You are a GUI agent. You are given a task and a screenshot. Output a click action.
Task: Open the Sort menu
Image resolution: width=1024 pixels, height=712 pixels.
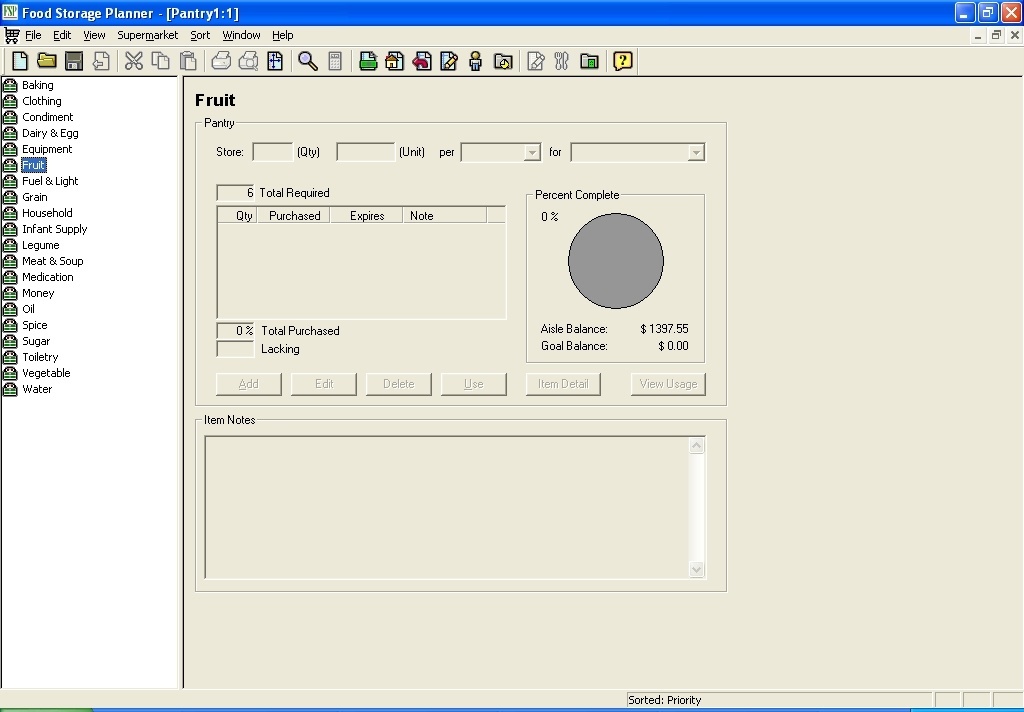[199, 35]
